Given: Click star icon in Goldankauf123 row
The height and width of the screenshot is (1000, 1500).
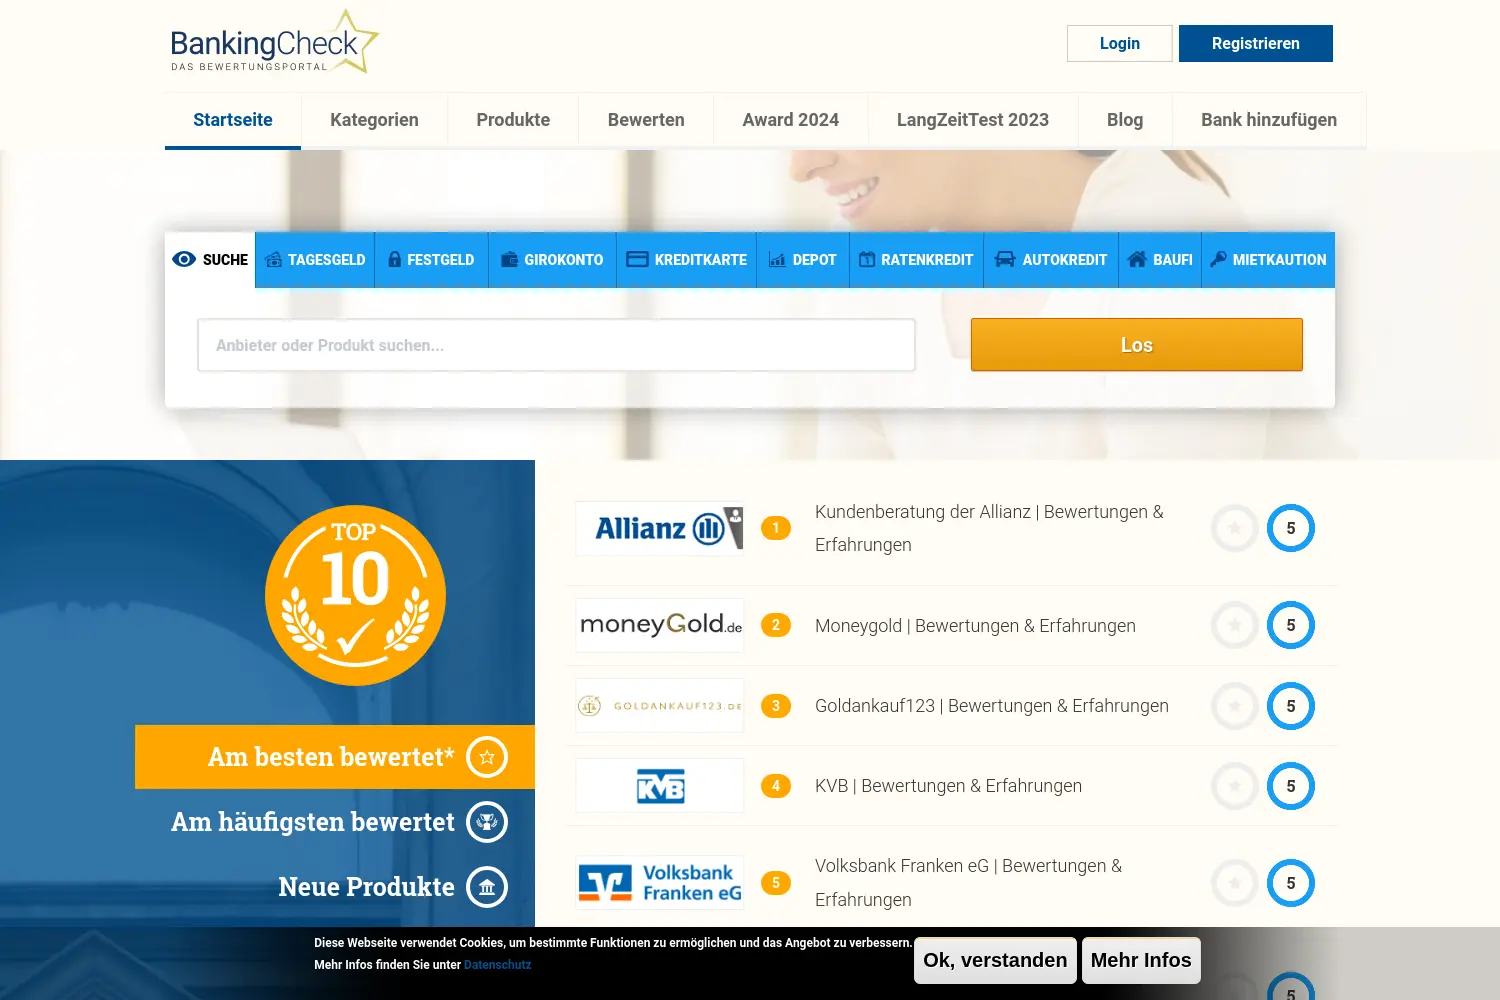Looking at the screenshot, I should click(1235, 706).
